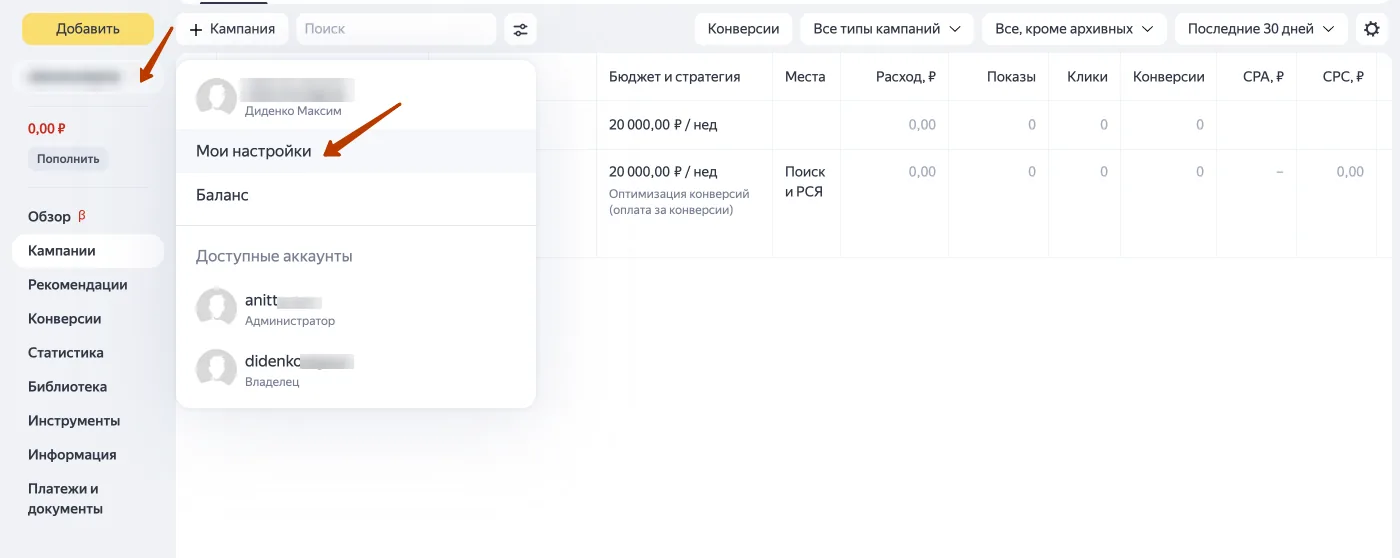Click the Поиск и РСЯ cell

[805, 181]
